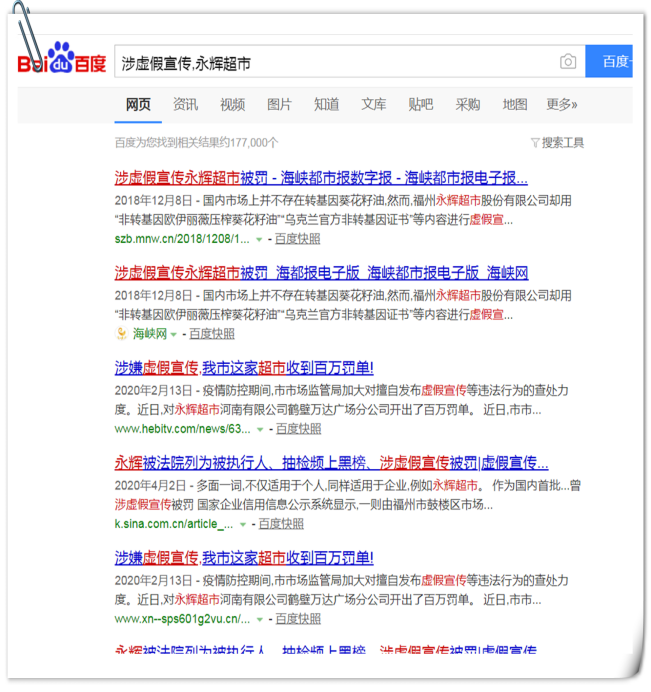Expand the 更多» tab list
This screenshot has height=692, width=651.
tap(562, 105)
